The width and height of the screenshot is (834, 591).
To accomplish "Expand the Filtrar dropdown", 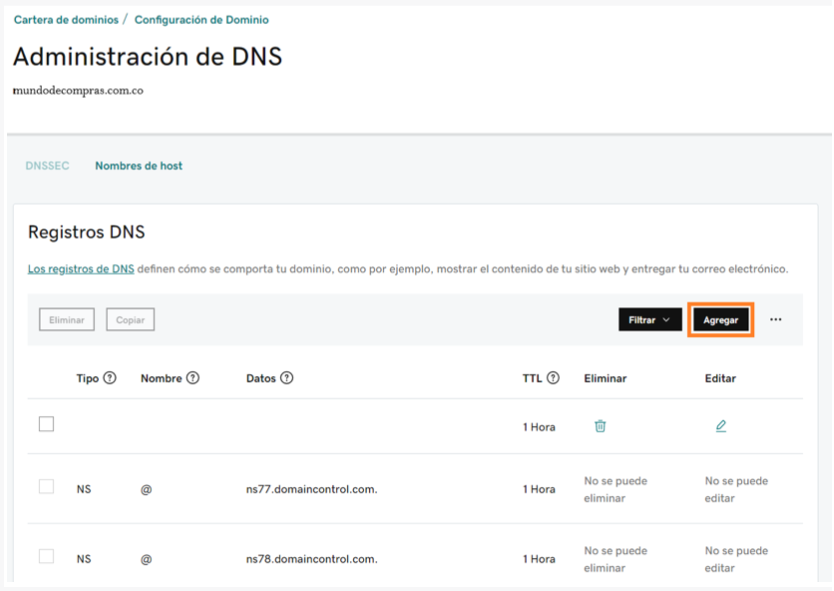I will (650, 320).
